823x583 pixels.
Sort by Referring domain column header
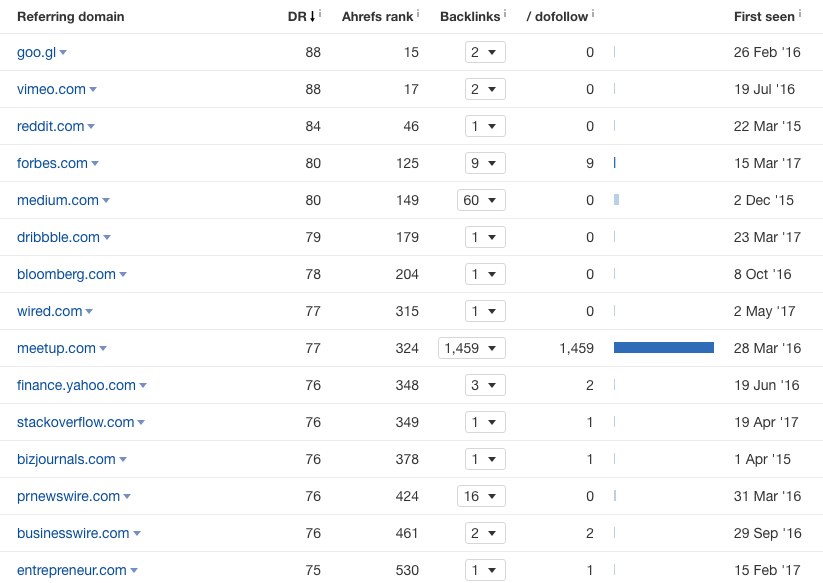point(71,17)
